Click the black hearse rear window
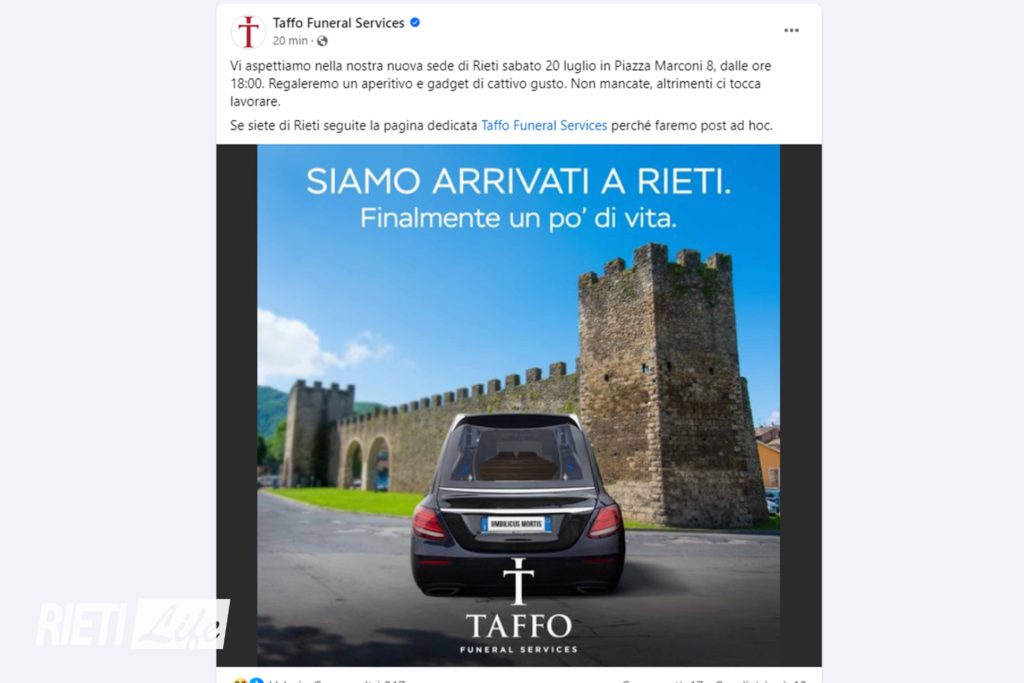Image resolution: width=1024 pixels, height=683 pixels. [516, 454]
